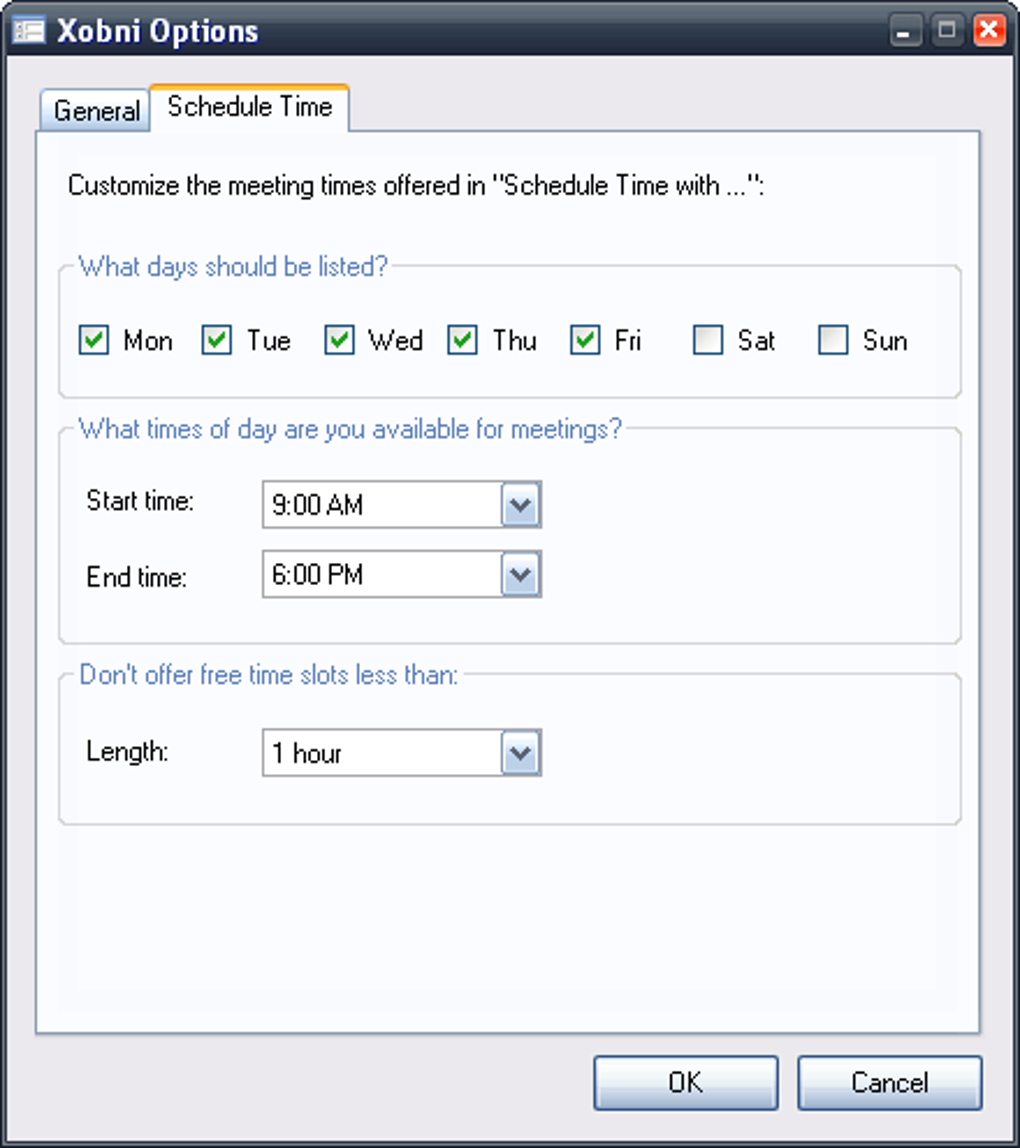Enable the Sat checkbox

(708, 340)
